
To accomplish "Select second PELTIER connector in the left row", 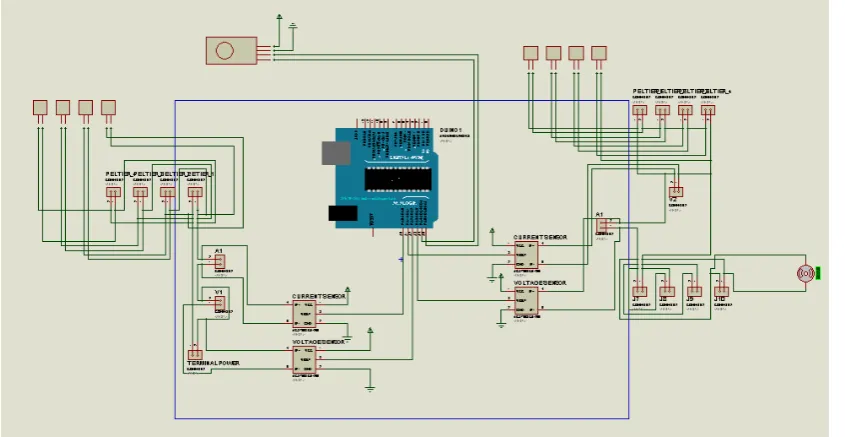I will (x=141, y=192).
